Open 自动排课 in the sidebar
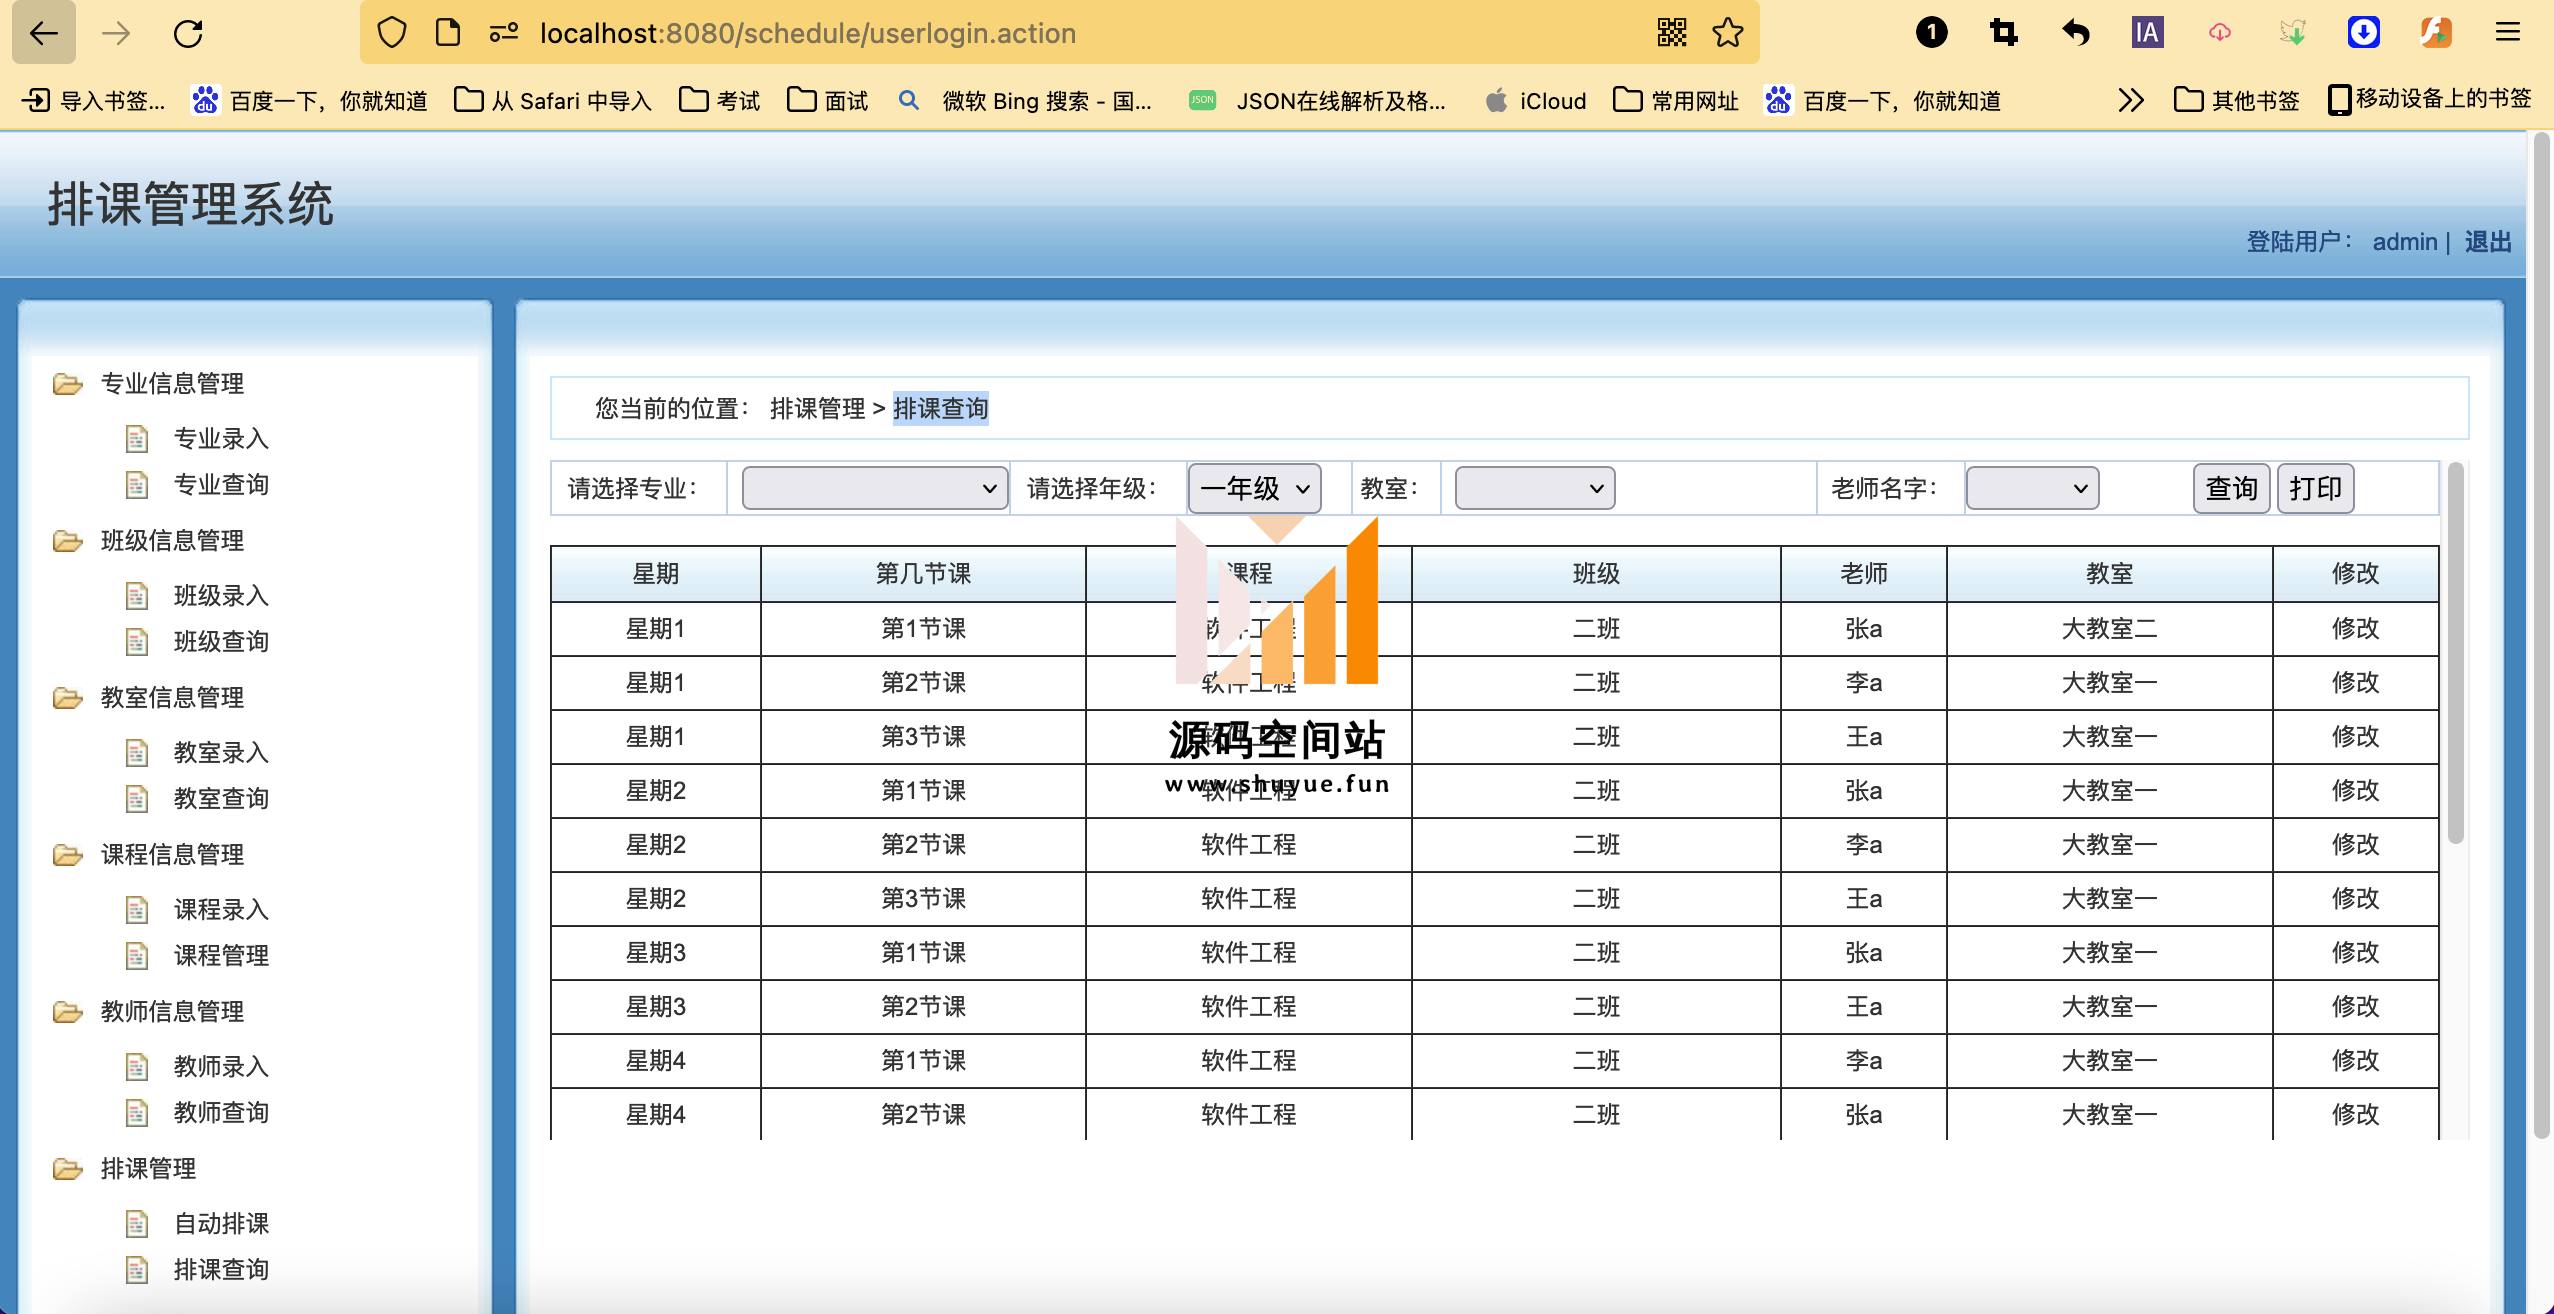2554x1314 pixels. coord(221,1223)
